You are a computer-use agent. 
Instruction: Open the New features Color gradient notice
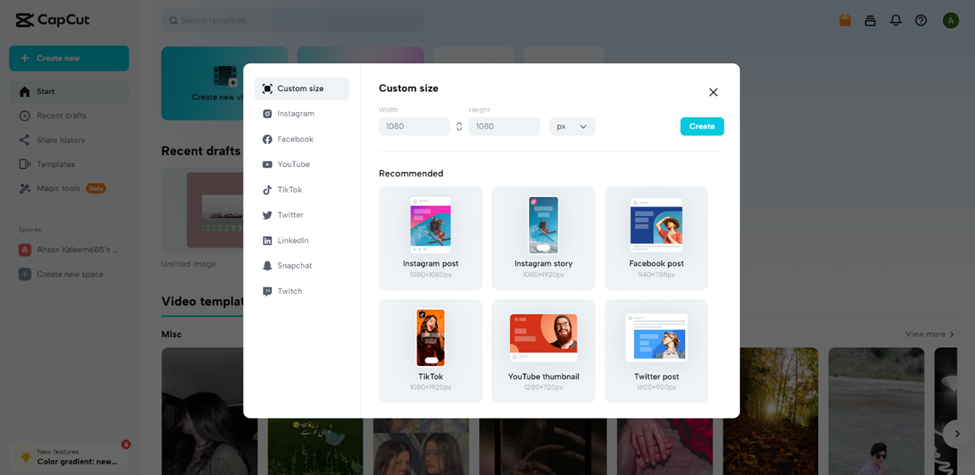[x=69, y=457]
